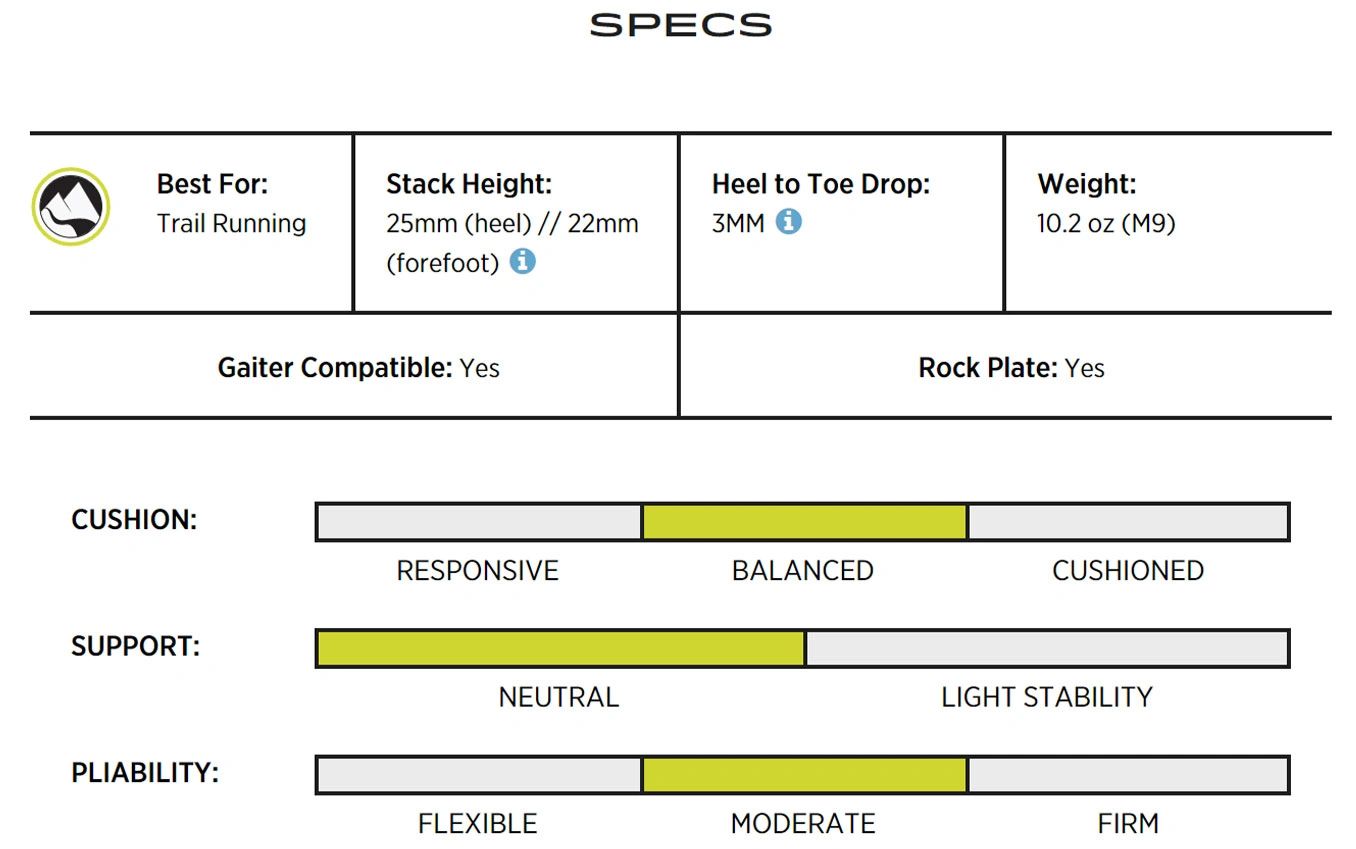The height and width of the screenshot is (849, 1356).
Task: Click the highlighted Neutral support segment
Action: tap(560, 649)
